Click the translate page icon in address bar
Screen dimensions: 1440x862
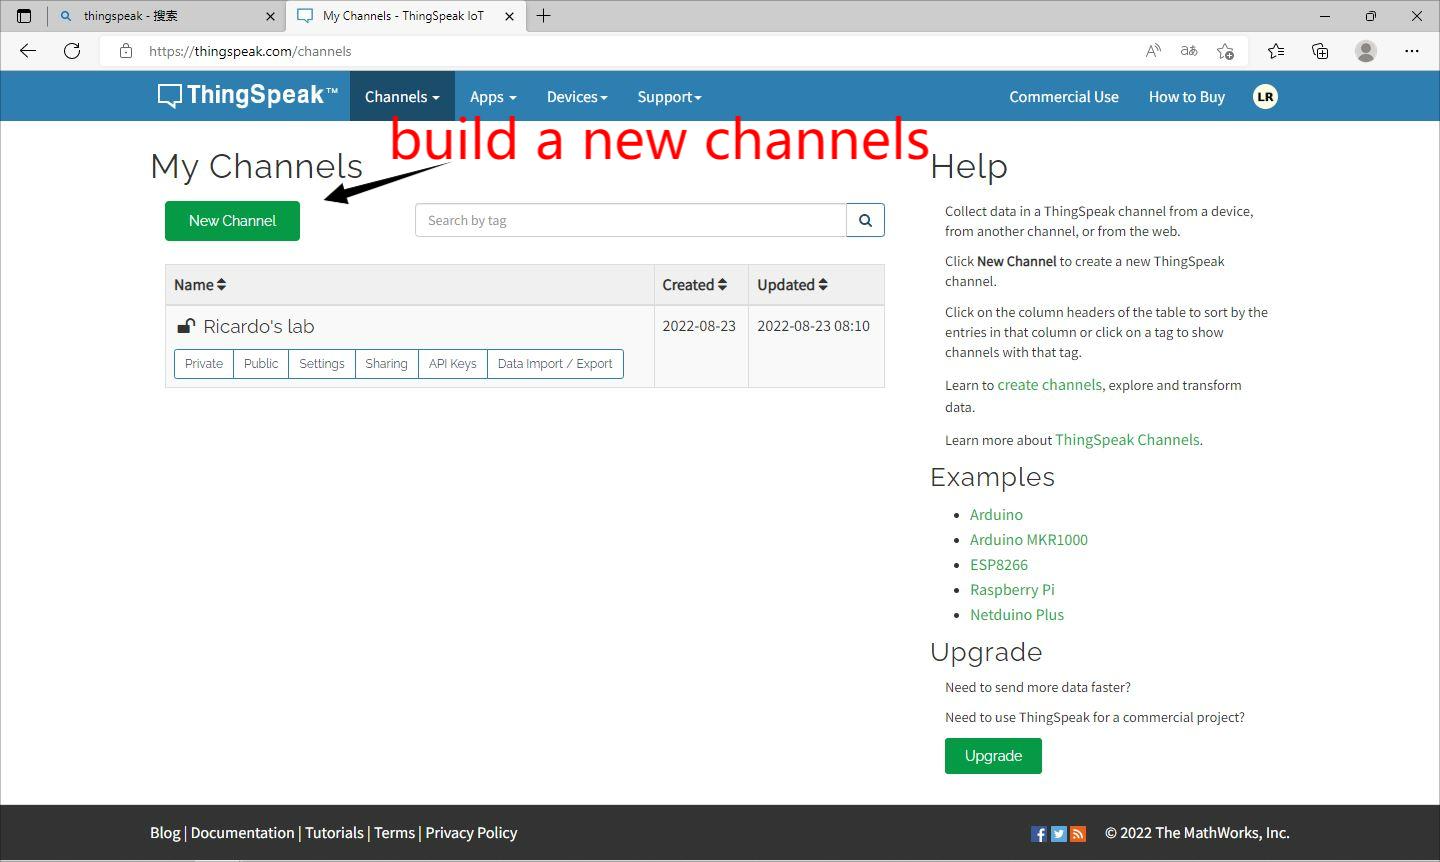coord(1189,51)
